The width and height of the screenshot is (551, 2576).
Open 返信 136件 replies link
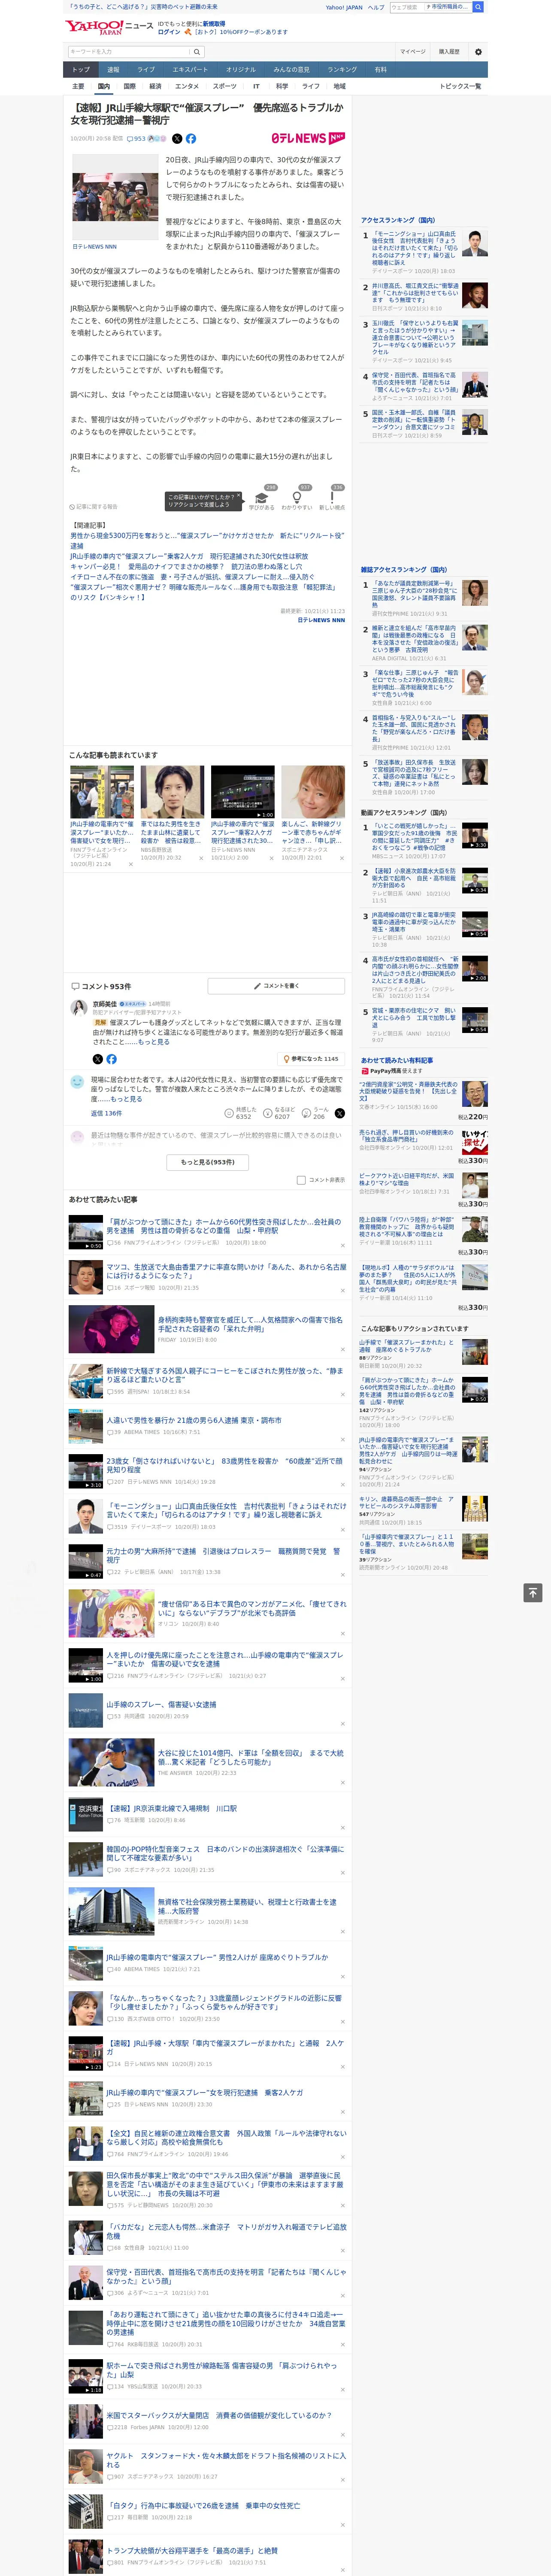pyautogui.click(x=107, y=1113)
